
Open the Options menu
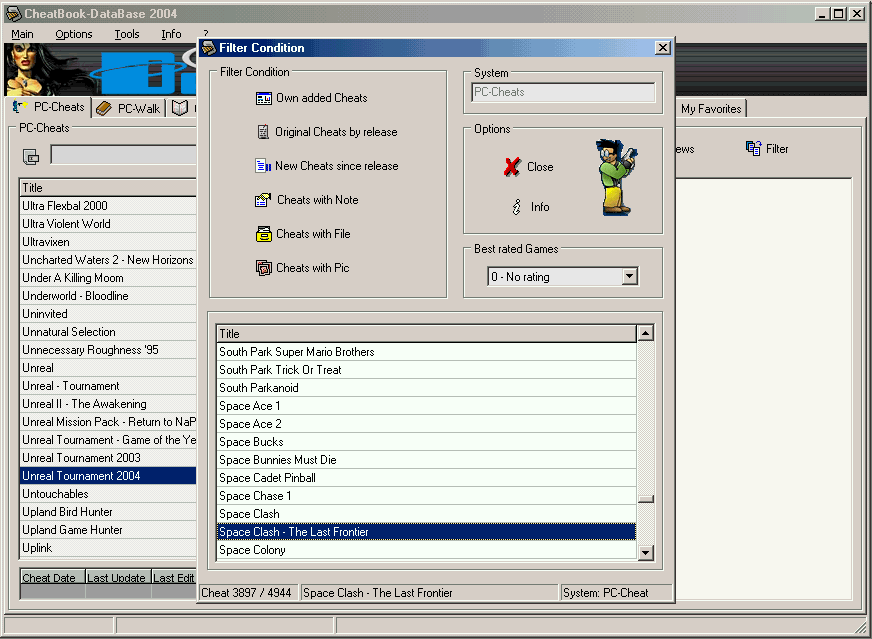point(74,34)
